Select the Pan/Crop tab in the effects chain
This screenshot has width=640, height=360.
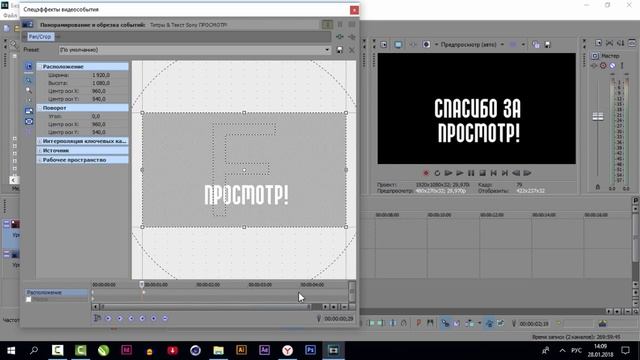[40, 37]
